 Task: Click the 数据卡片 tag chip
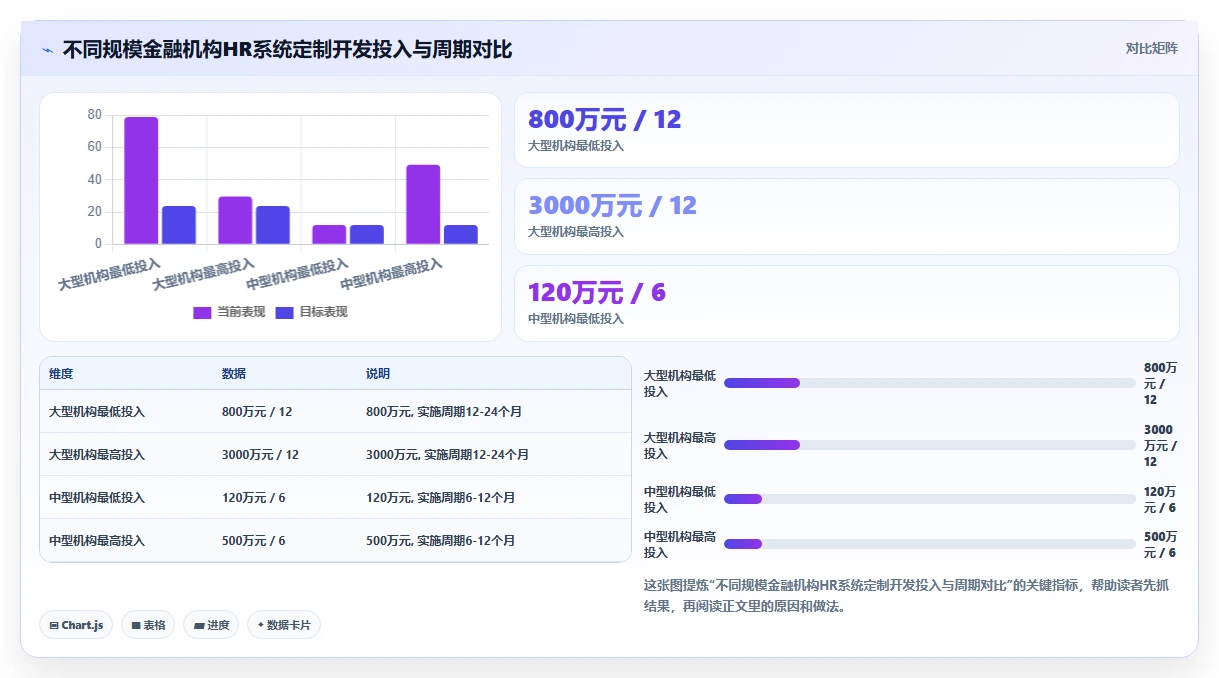coord(284,625)
